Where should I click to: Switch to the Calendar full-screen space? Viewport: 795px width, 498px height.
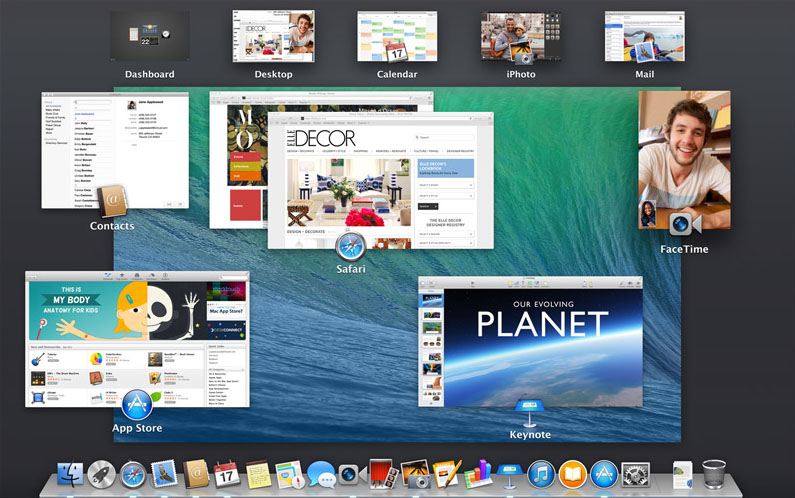pos(397,37)
